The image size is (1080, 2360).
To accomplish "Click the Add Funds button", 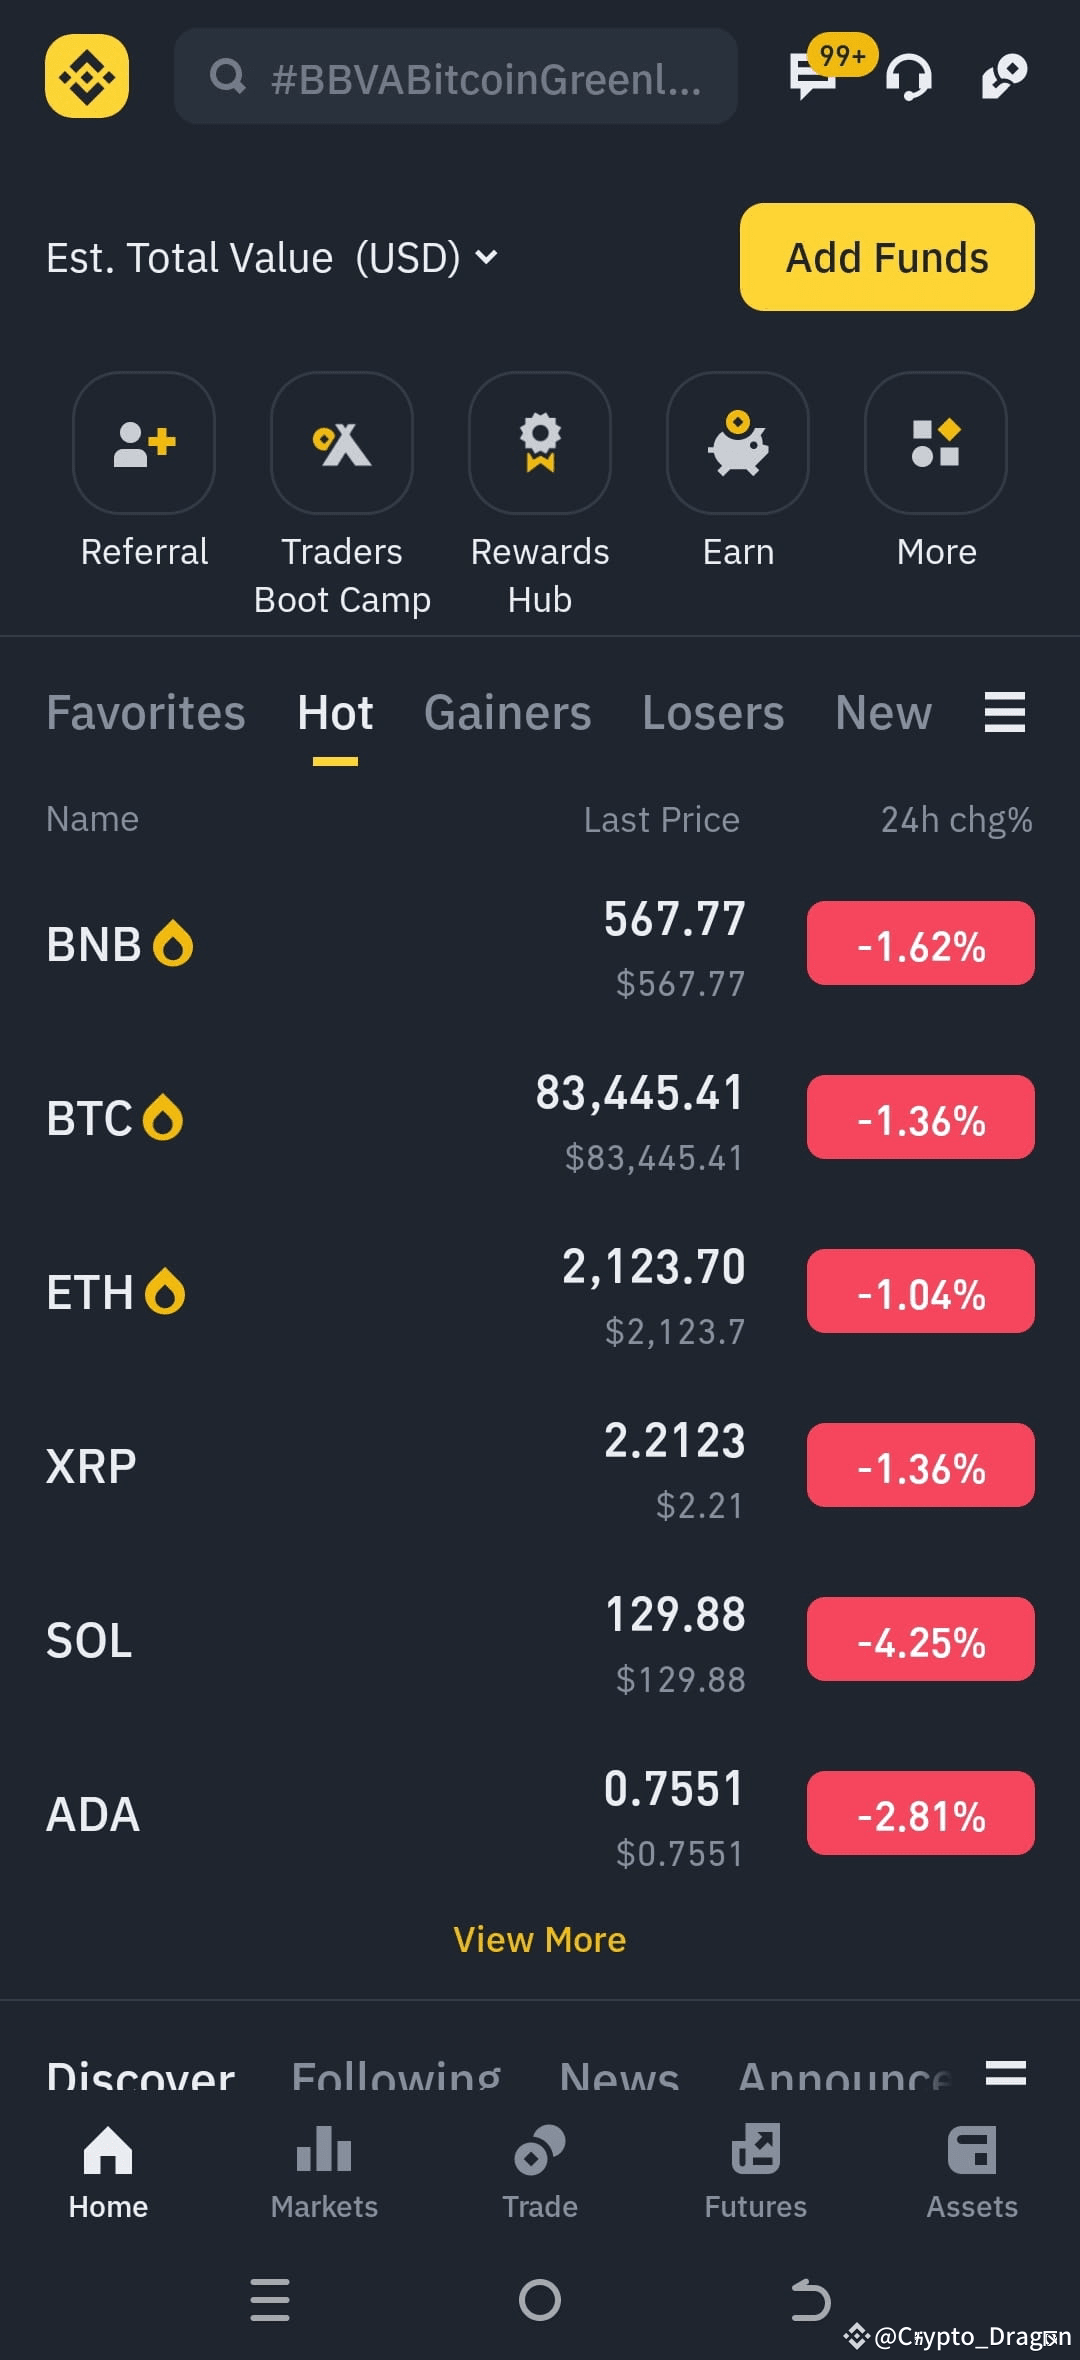I will coord(887,257).
